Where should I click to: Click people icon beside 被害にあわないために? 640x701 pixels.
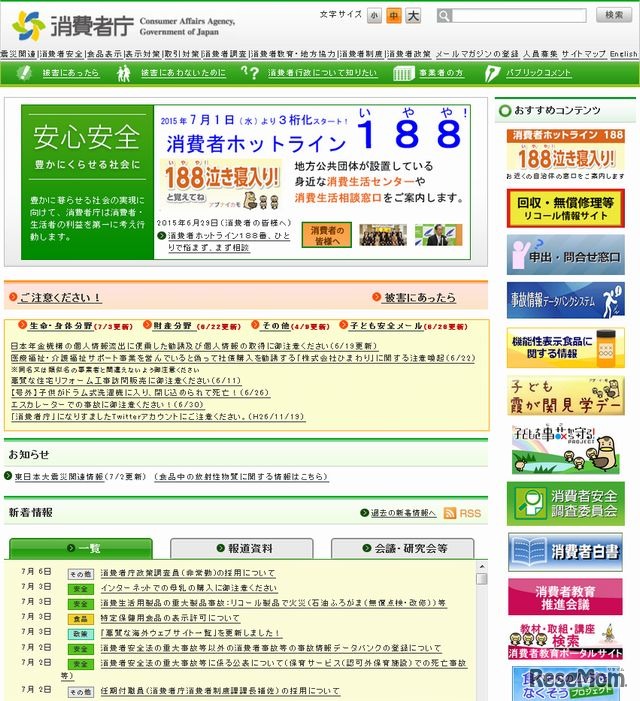[124, 73]
